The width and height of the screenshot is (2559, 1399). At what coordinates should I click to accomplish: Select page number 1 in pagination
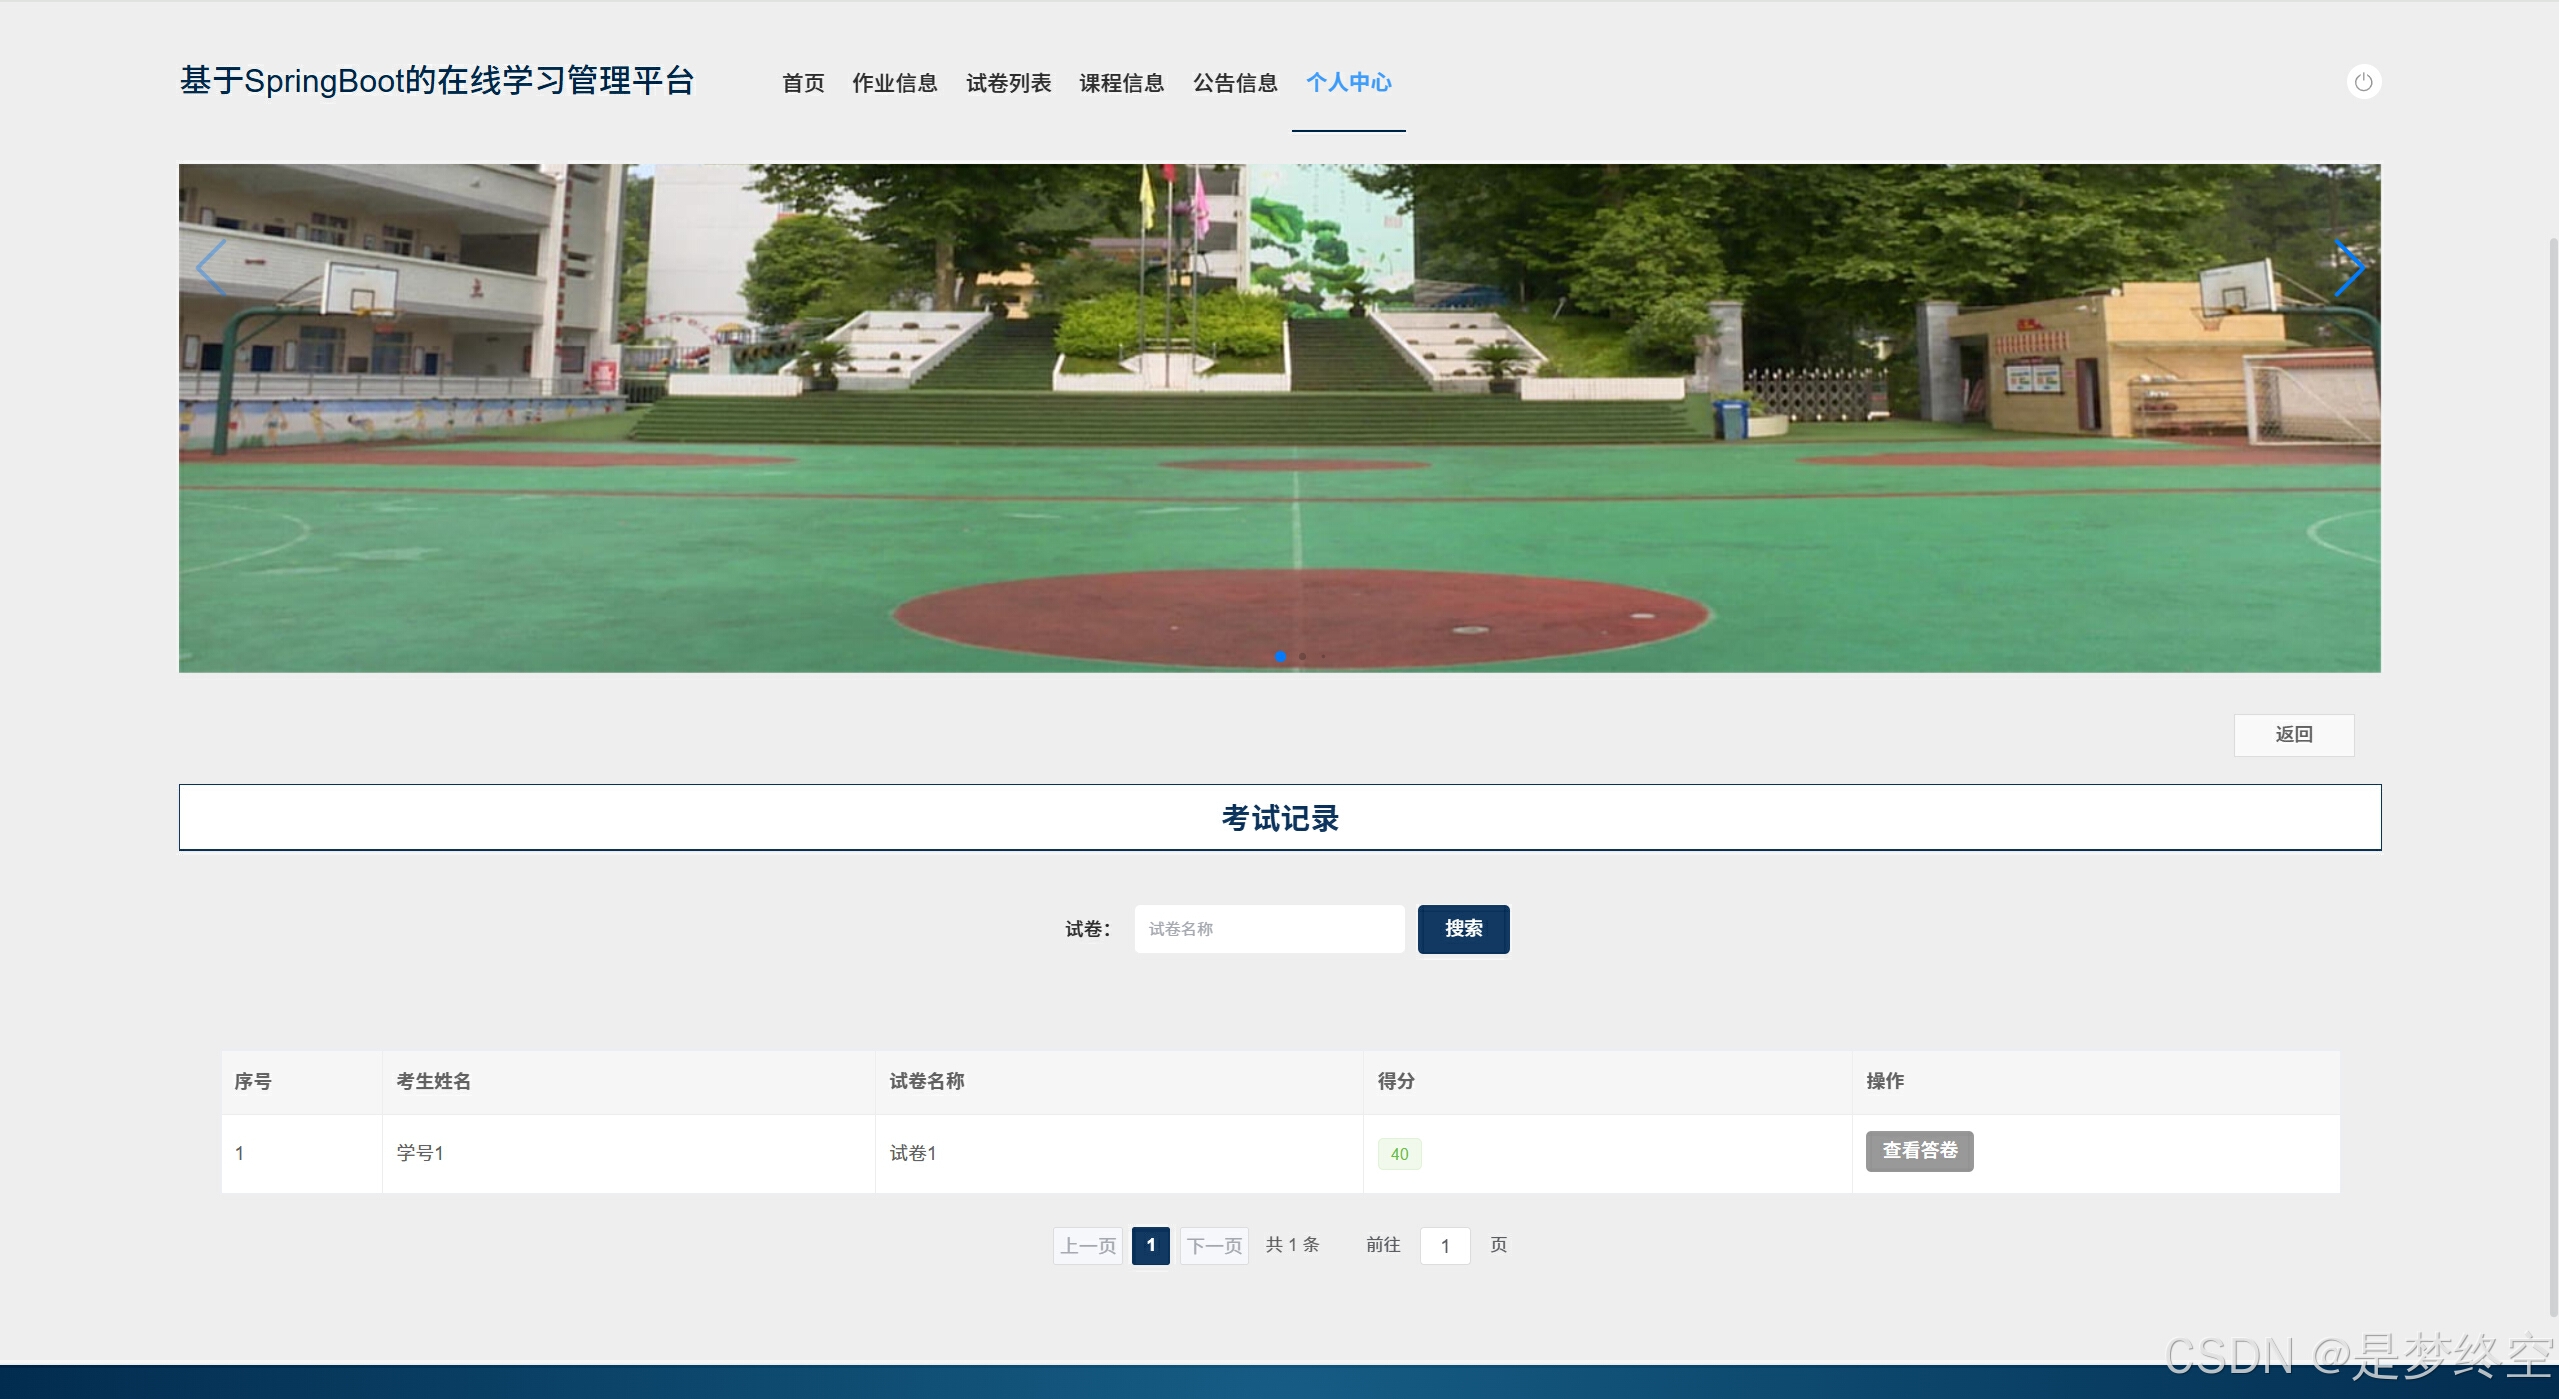(x=1150, y=1246)
